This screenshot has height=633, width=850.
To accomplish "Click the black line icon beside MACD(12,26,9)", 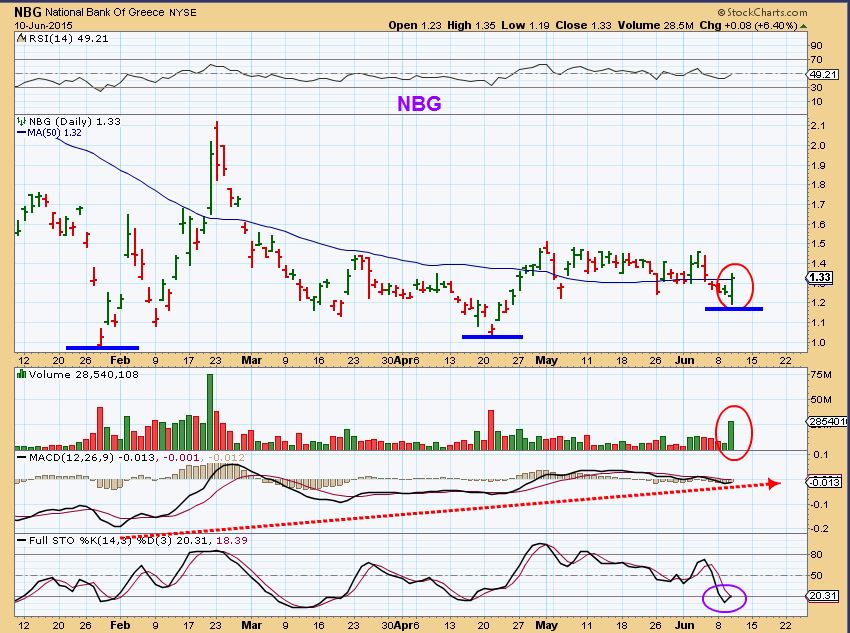I will point(22,457).
